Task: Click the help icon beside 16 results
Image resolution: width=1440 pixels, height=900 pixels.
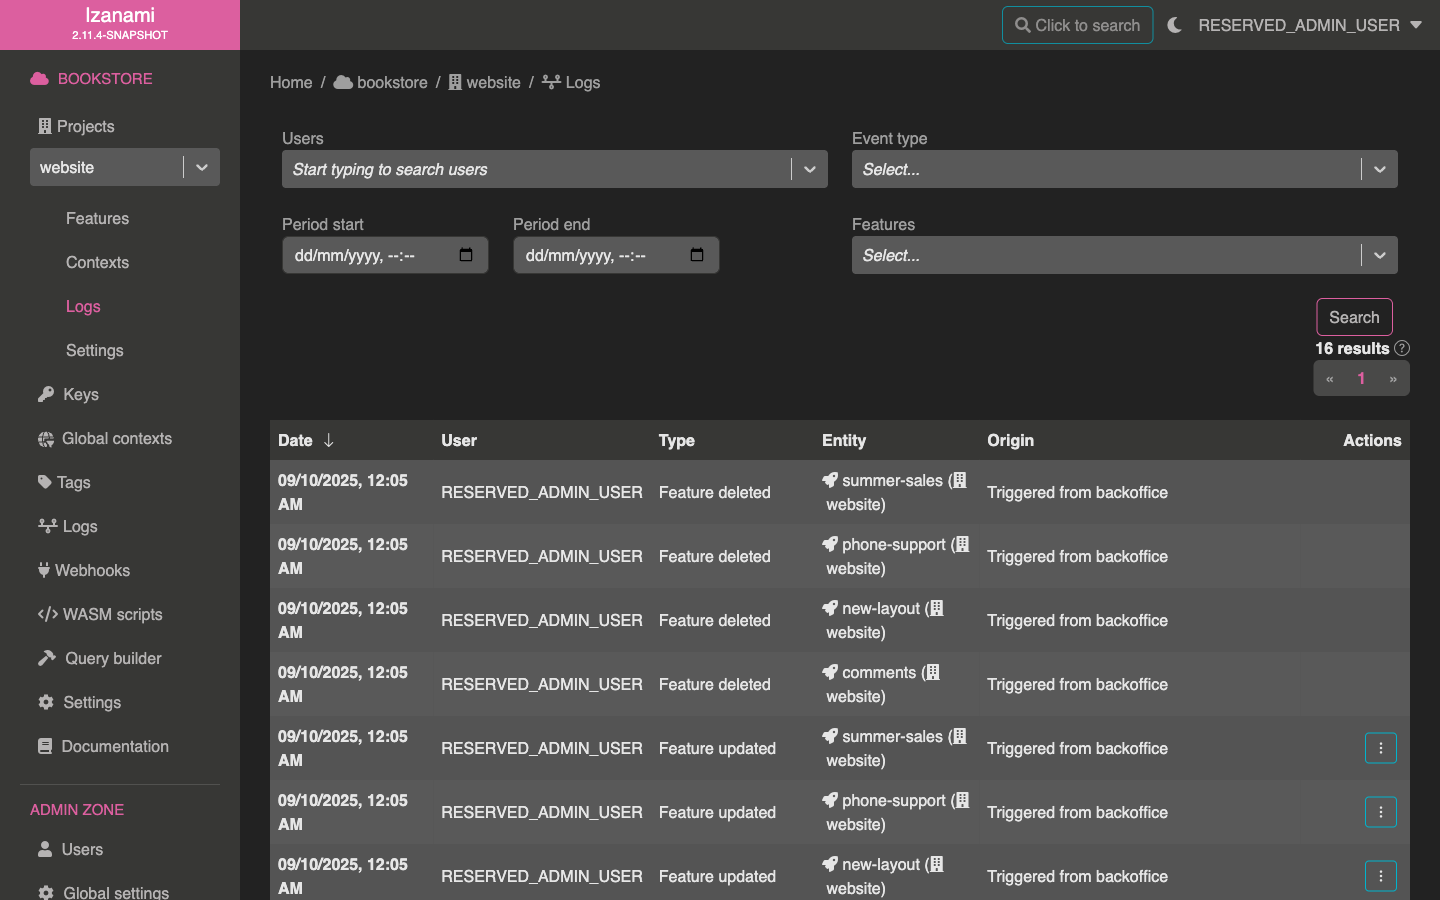Action: point(1402,348)
